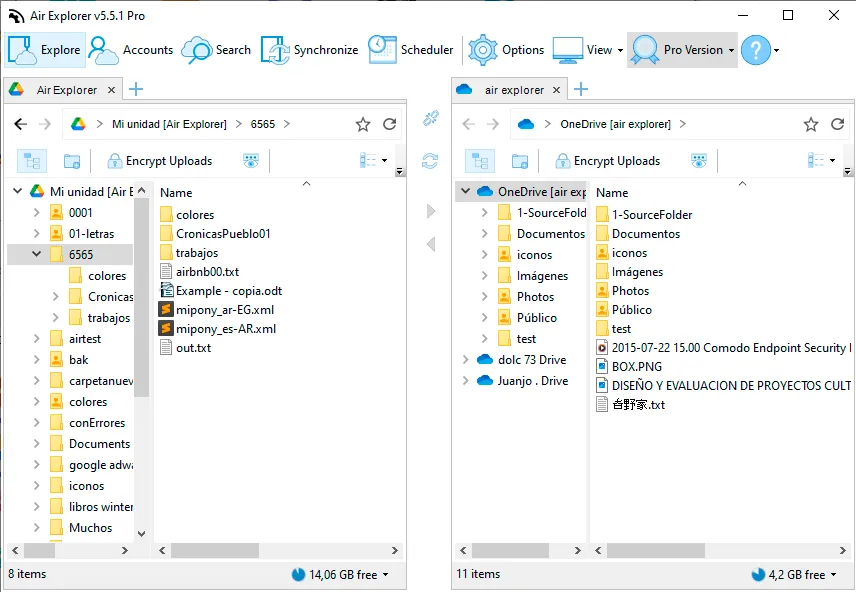
Task: Open the dropdown arrow beside help icon
Action: tap(776, 50)
